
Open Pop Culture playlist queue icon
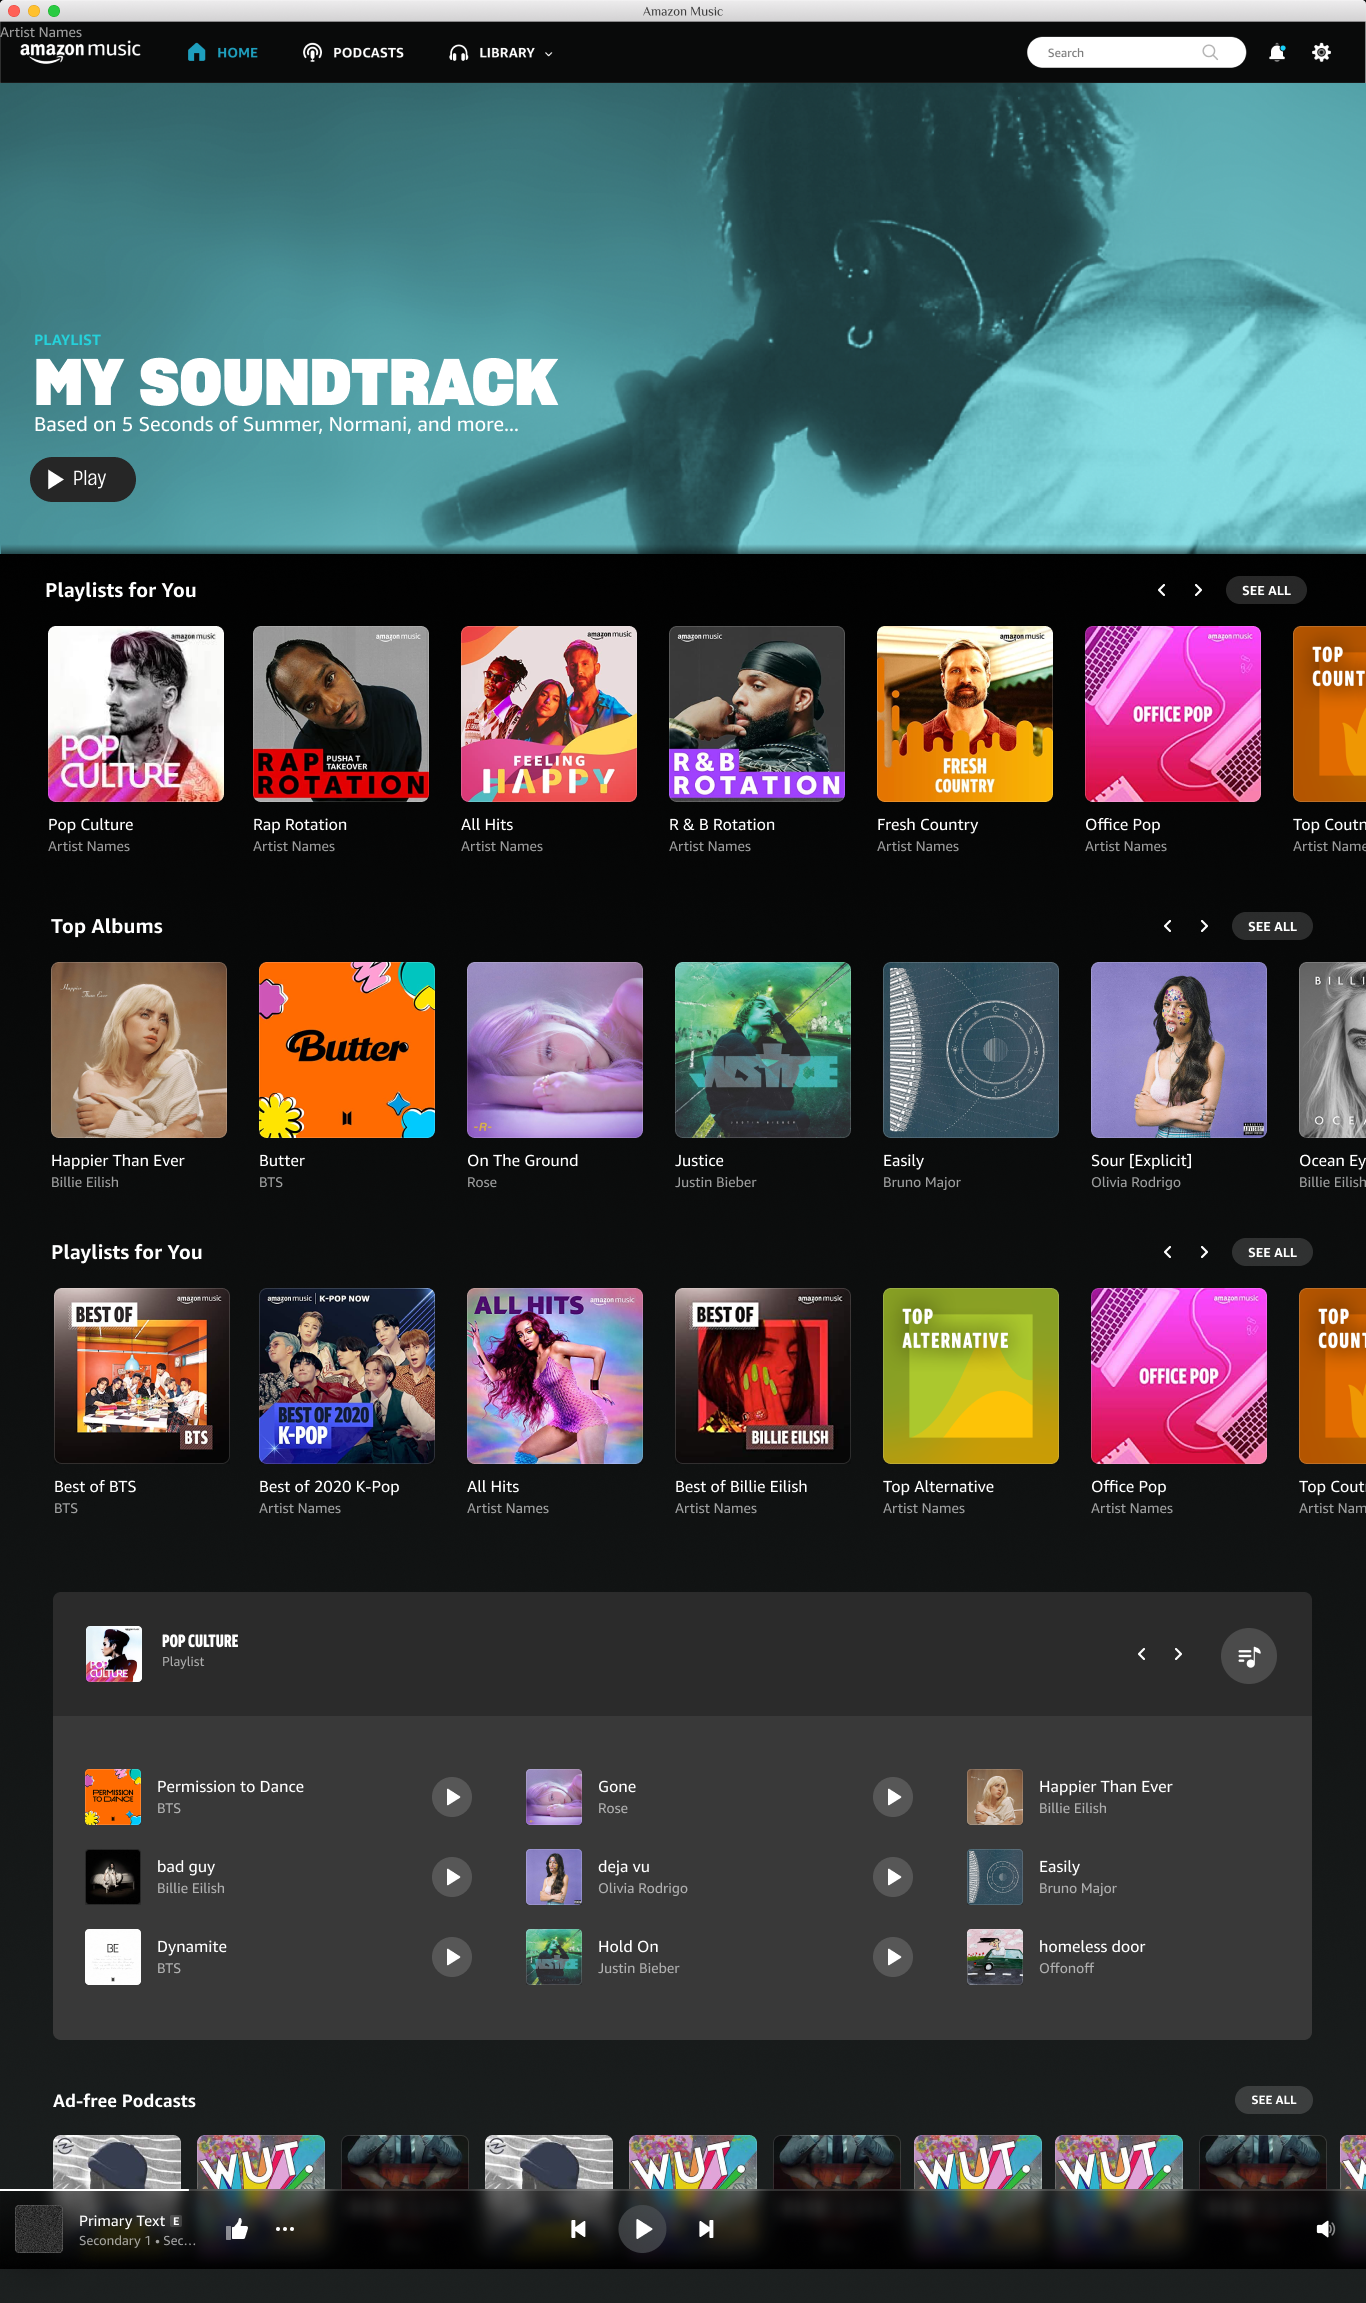pyautogui.click(x=1248, y=1656)
